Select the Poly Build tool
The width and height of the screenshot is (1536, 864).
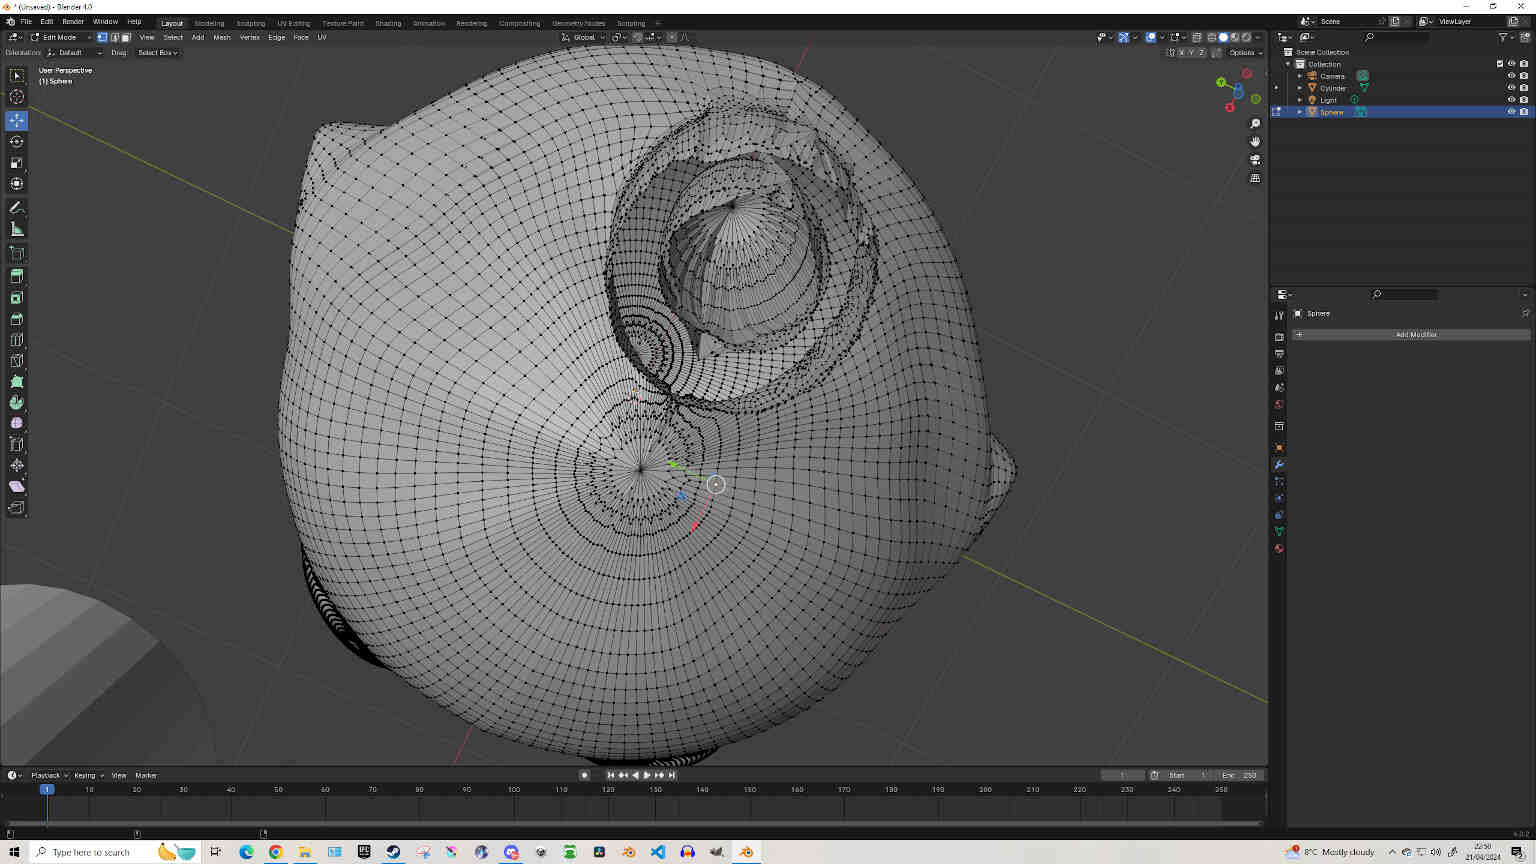click(x=17, y=382)
